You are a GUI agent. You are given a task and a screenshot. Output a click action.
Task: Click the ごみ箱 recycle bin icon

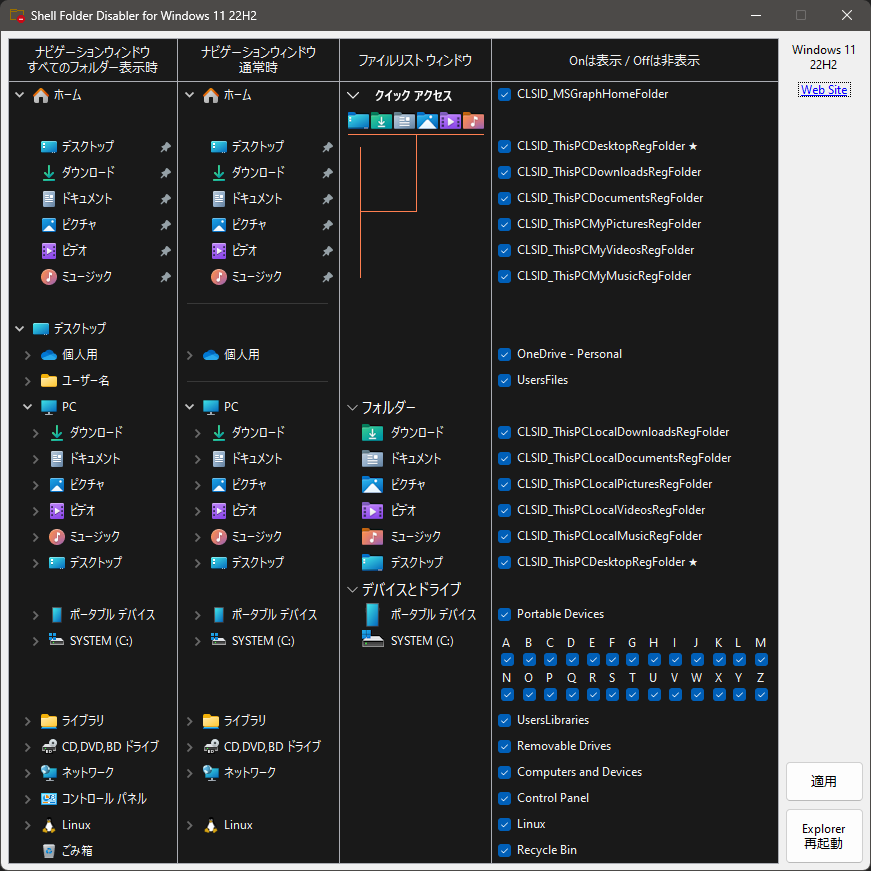click(x=49, y=851)
